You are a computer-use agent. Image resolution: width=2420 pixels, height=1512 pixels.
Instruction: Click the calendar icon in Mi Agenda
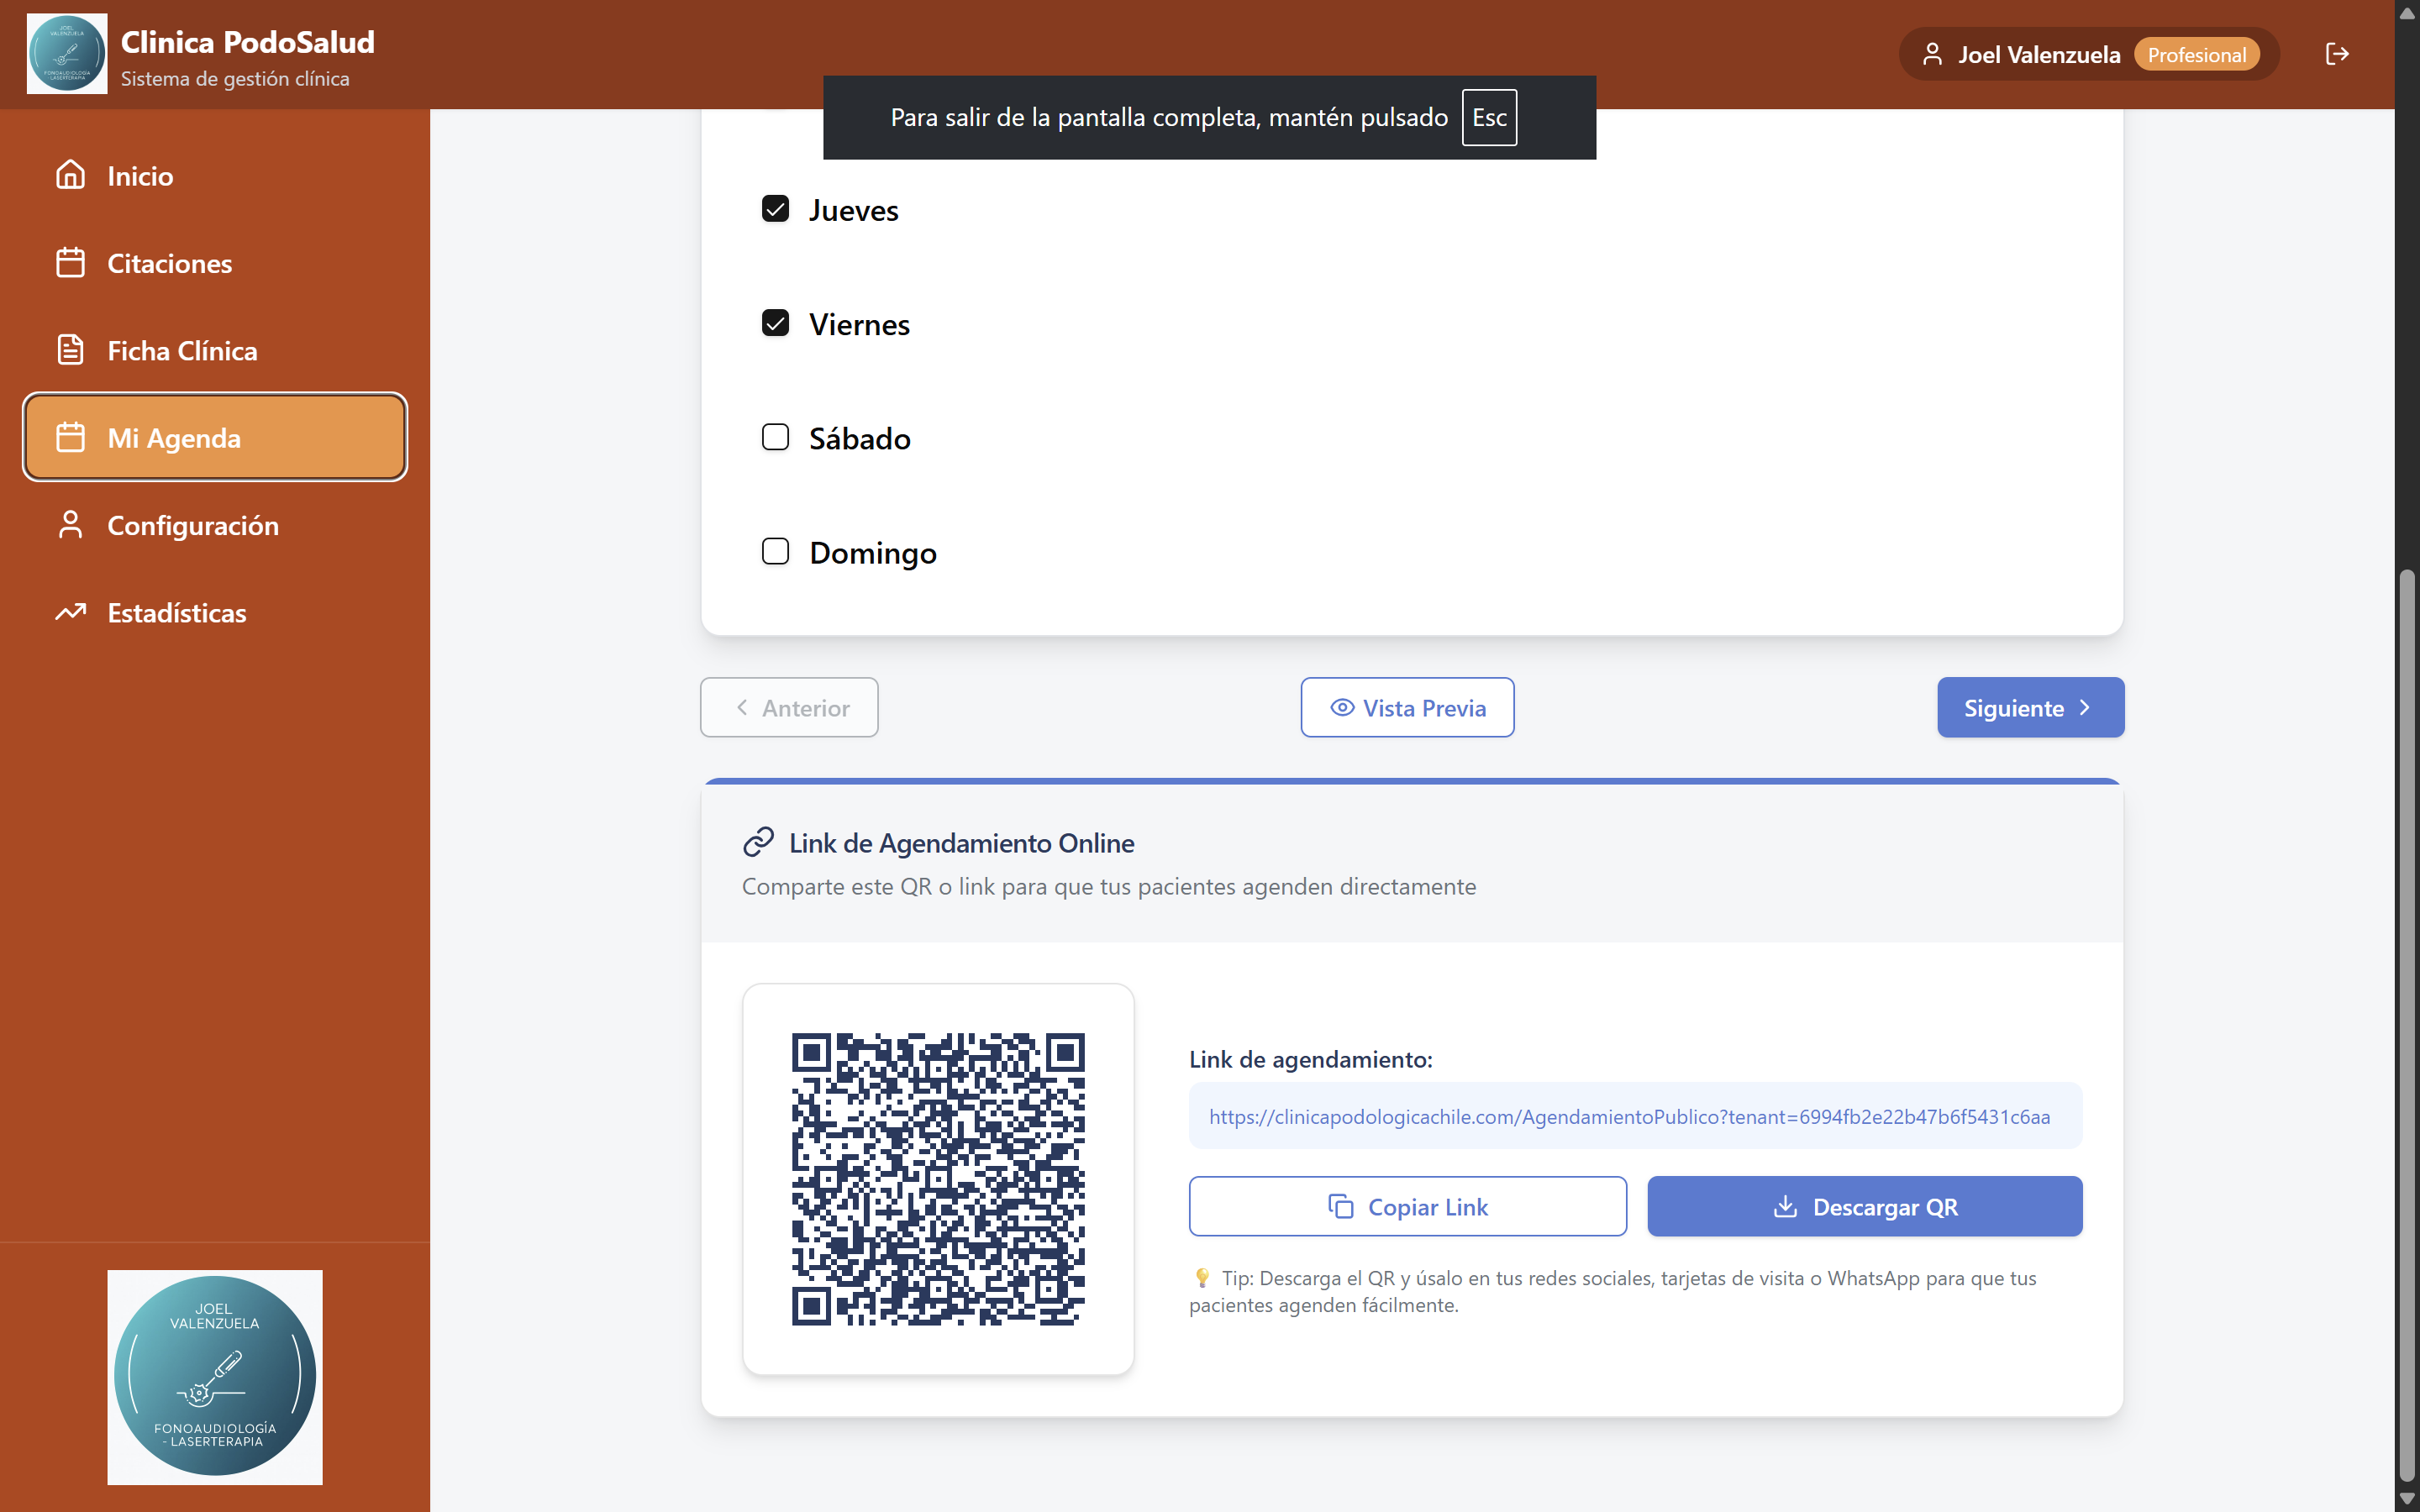(x=70, y=437)
